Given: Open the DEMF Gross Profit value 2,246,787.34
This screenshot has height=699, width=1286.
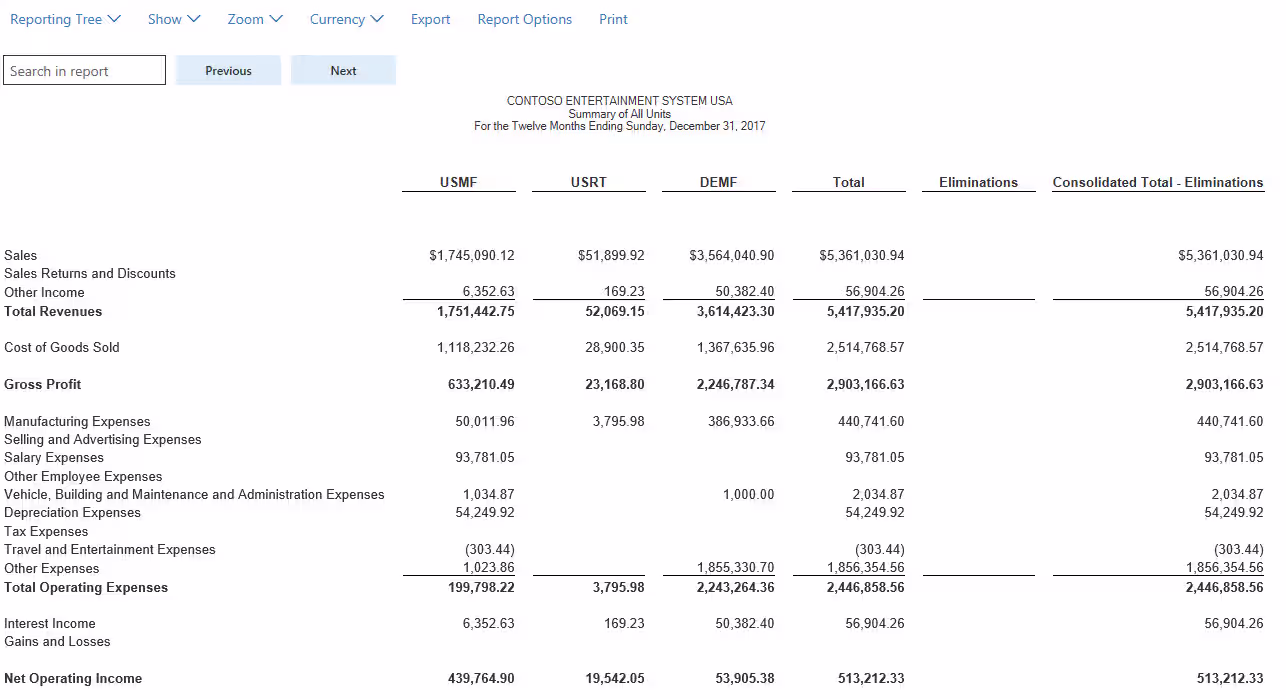Looking at the screenshot, I should [x=735, y=385].
